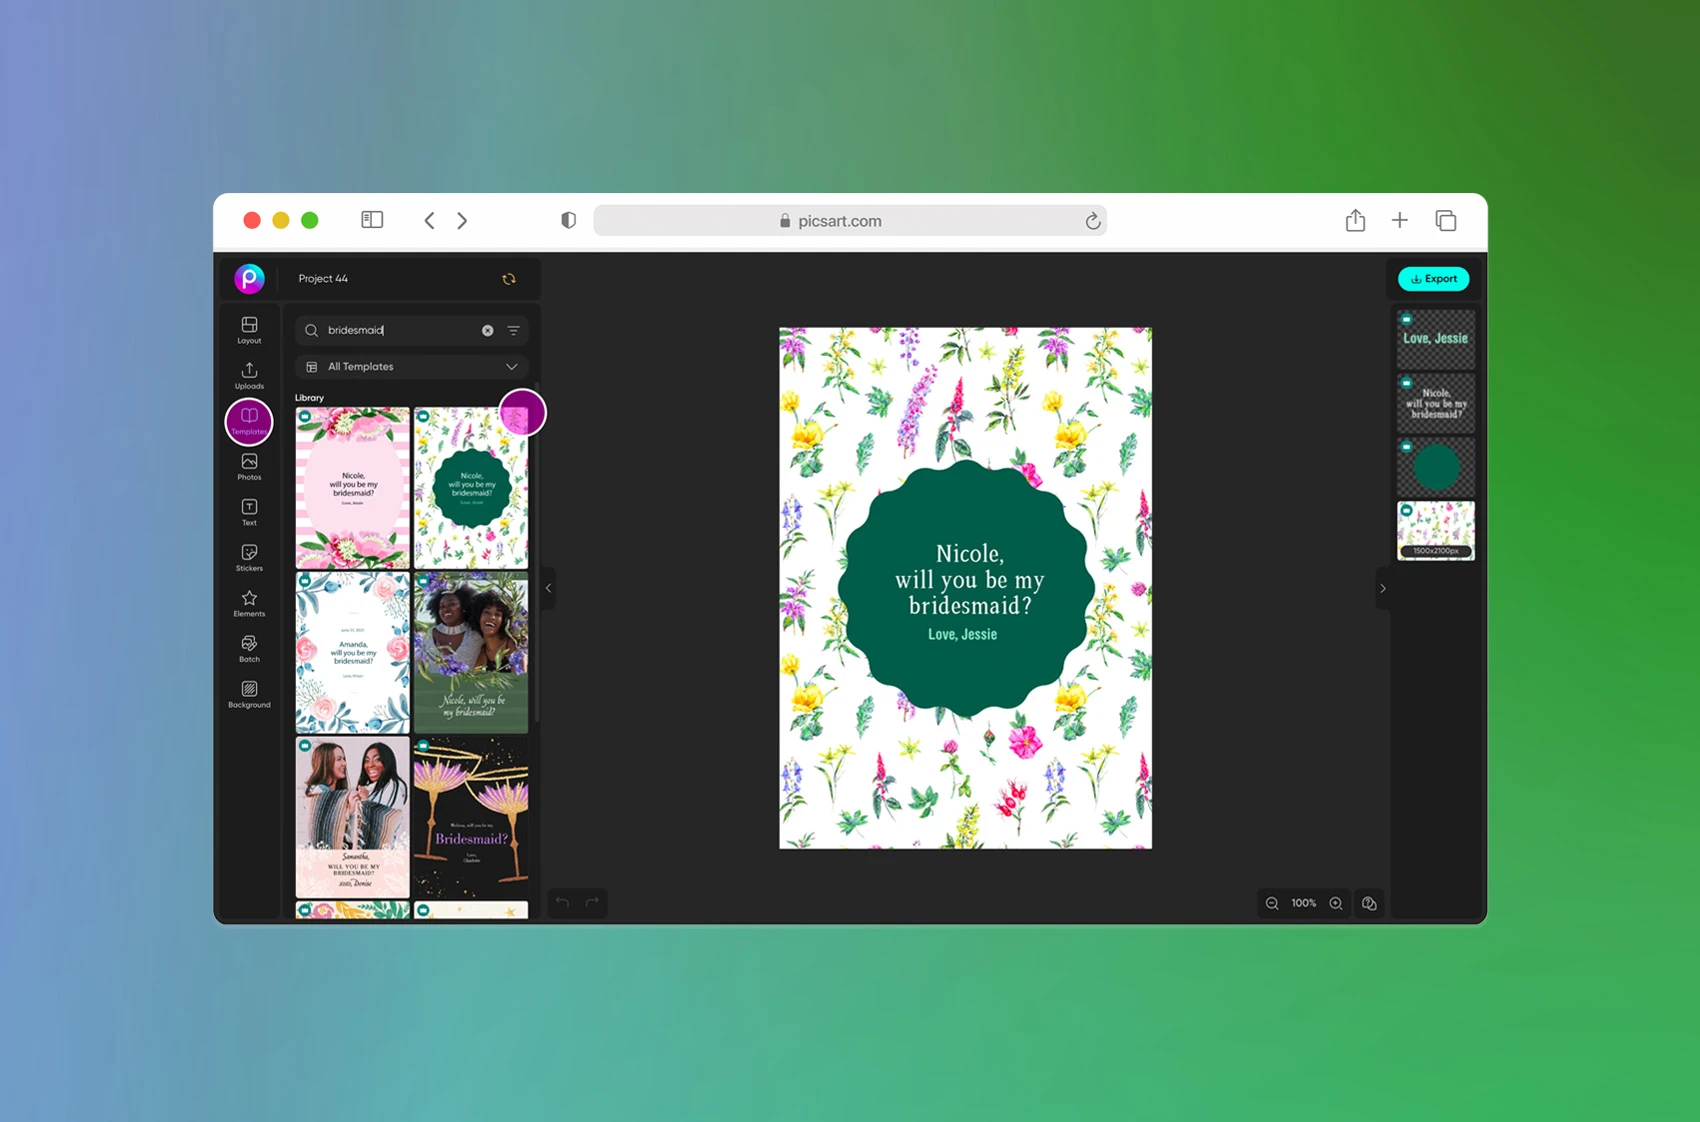Open the Photos panel
The width and height of the screenshot is (1700, 1122).
click(x=248, y=465)
